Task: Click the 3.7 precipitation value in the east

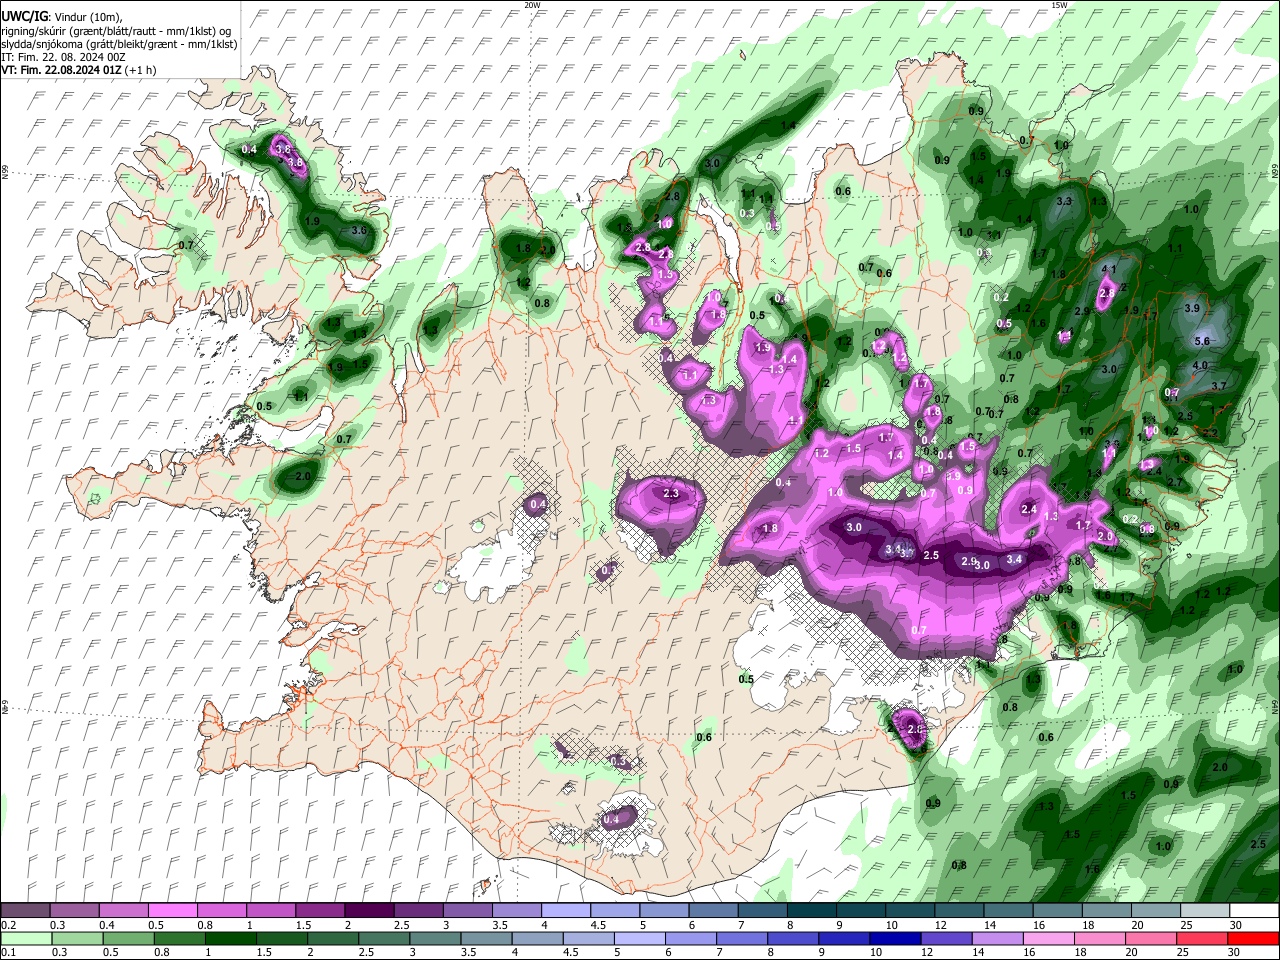Action: click(1218, 385)
